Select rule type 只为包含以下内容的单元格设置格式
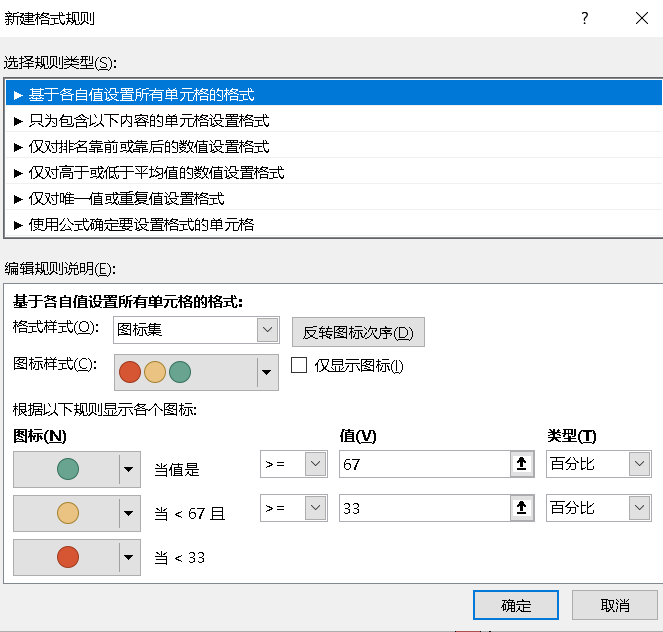The image size is (663, 632). pos(334,120)
